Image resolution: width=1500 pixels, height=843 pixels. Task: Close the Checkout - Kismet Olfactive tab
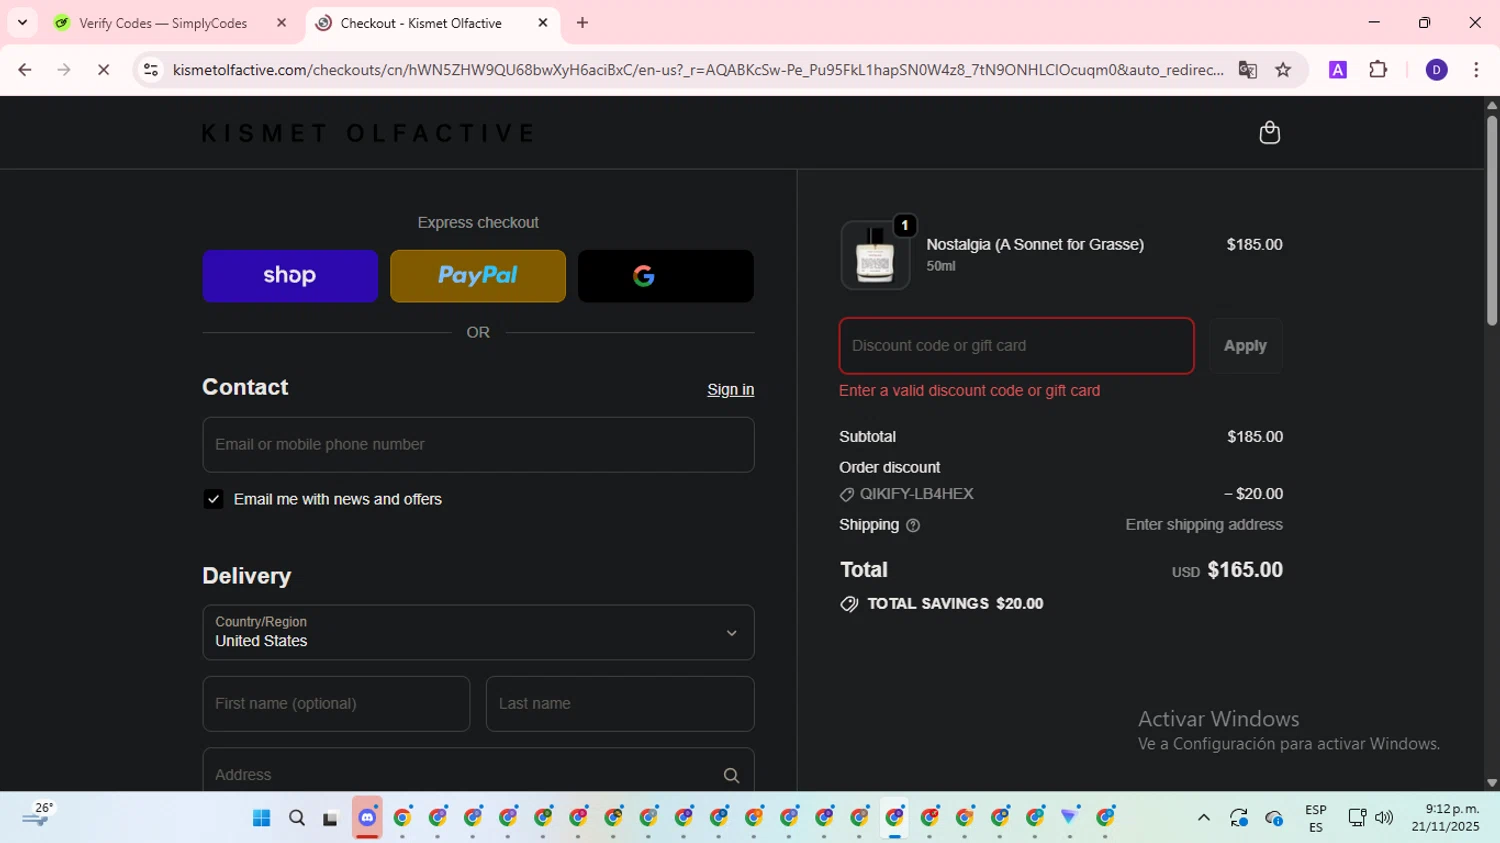[543, 23]
